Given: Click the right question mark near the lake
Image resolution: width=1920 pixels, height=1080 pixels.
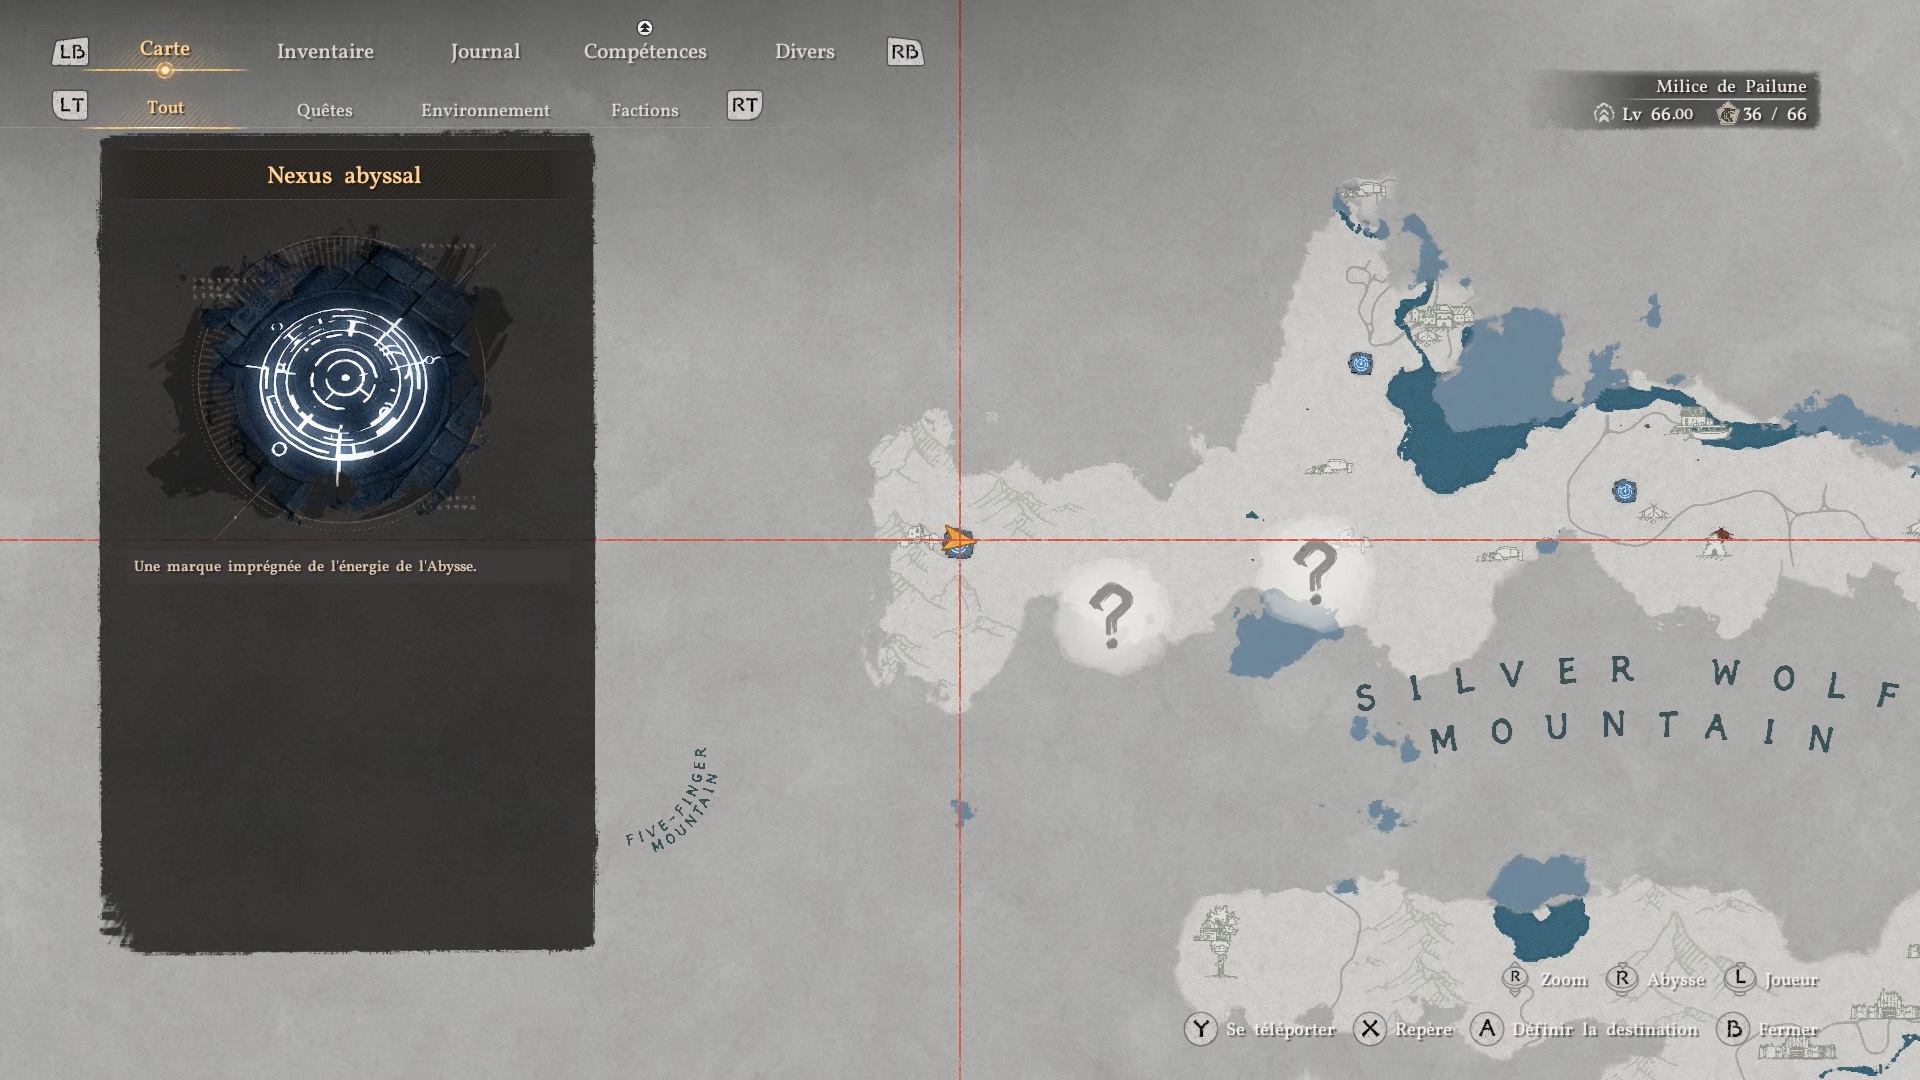Looking at the screenshot, I should pyautogui.click(x=1314, y=571).
